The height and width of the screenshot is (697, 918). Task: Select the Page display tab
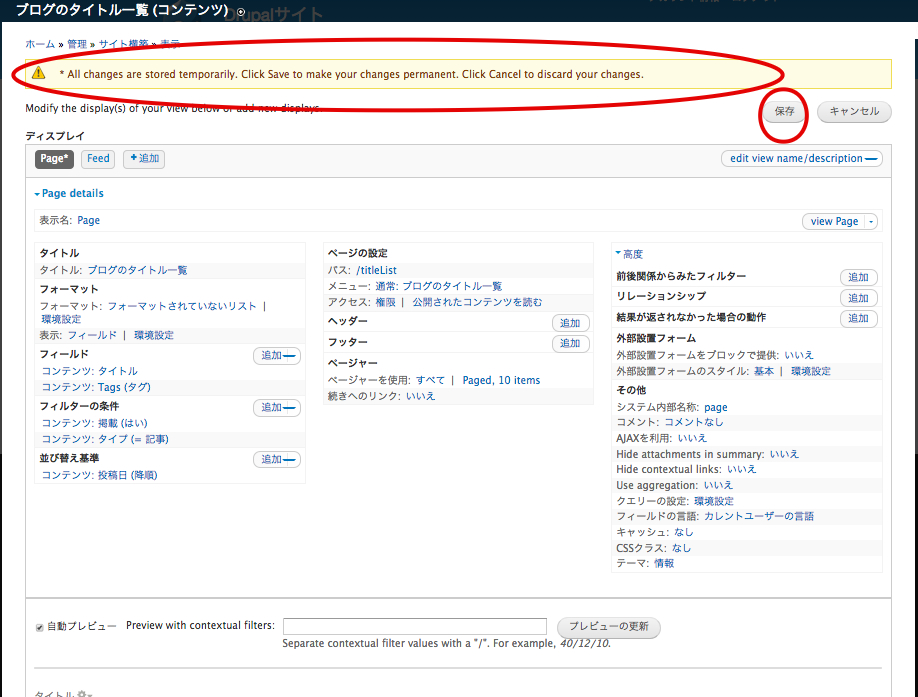pyautogui.click(x=53, y=158)
